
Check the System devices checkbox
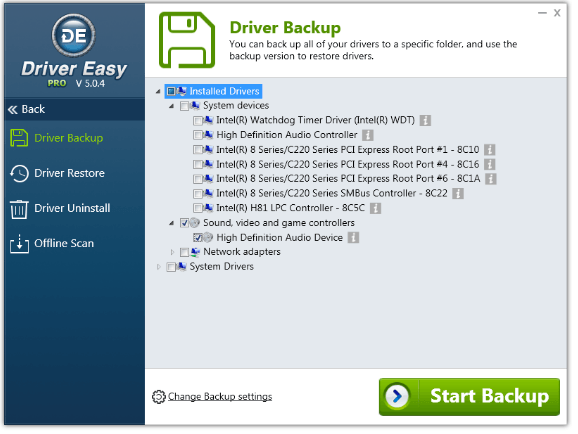click(184, 106)
